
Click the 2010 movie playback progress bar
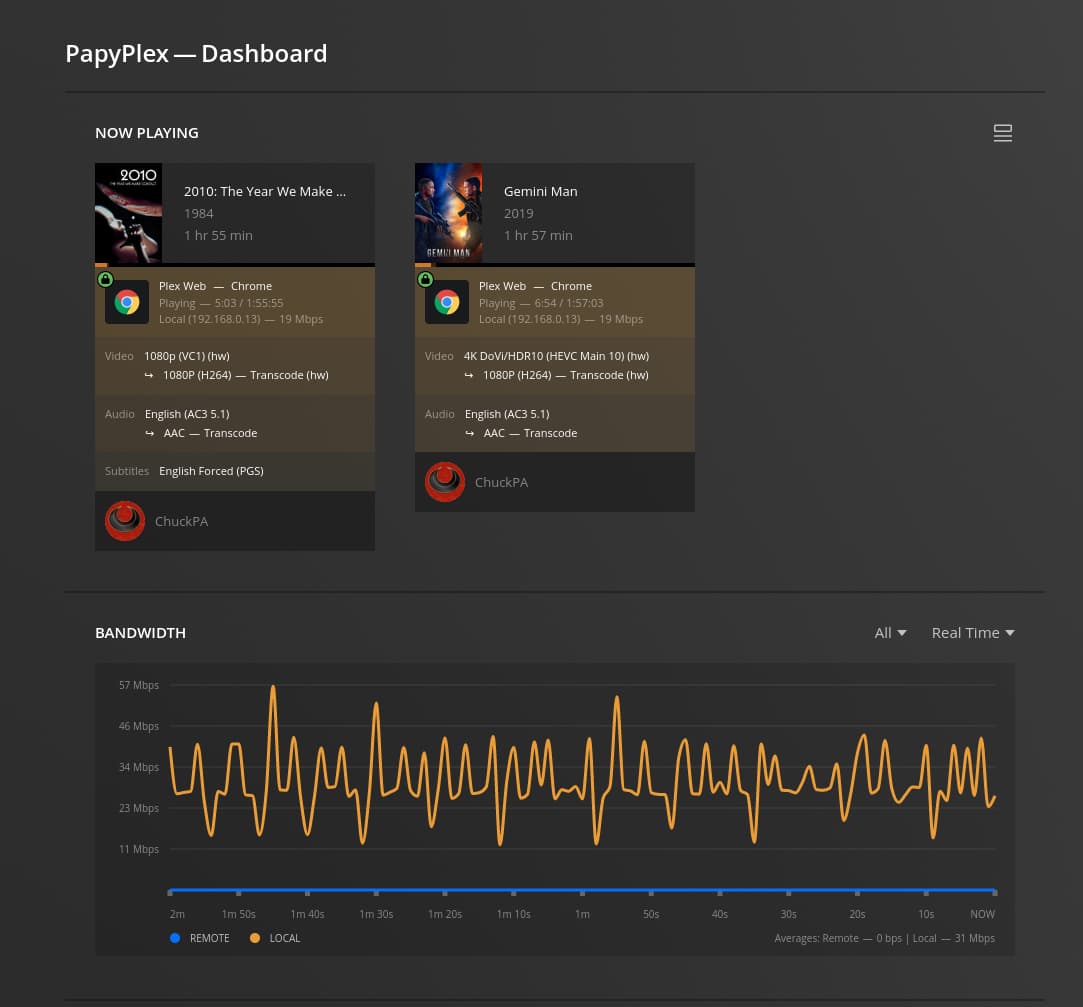[x=235, y=265]
